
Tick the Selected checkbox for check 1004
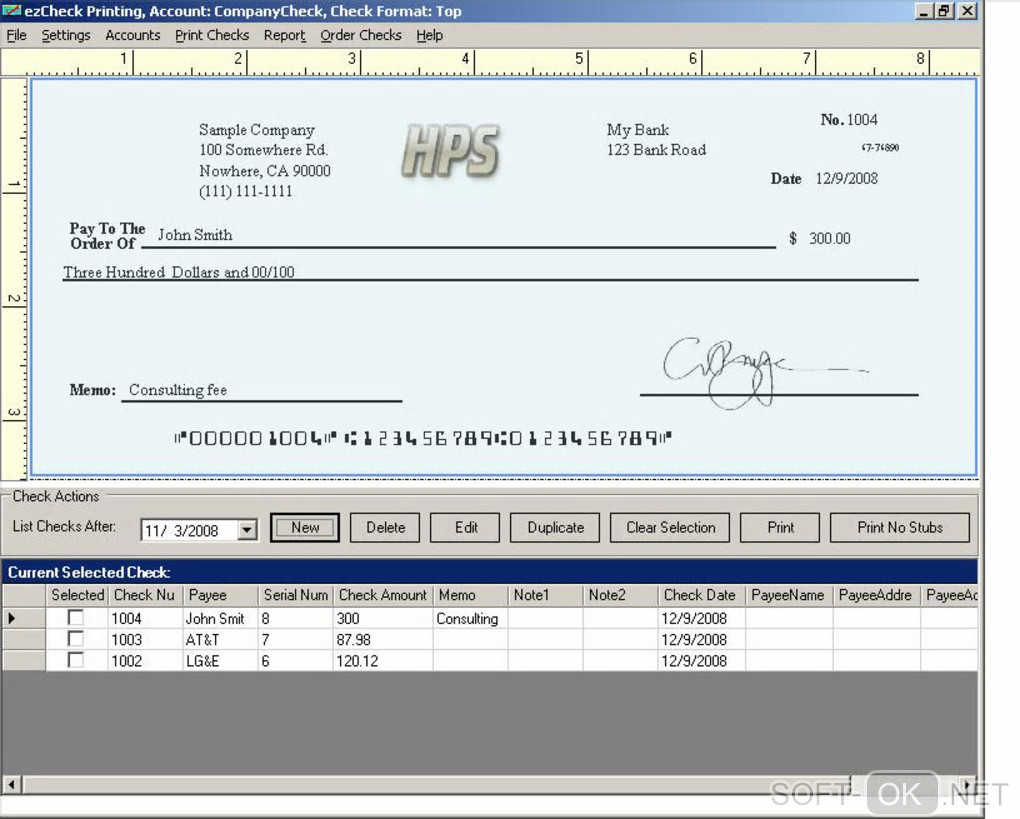75,617
